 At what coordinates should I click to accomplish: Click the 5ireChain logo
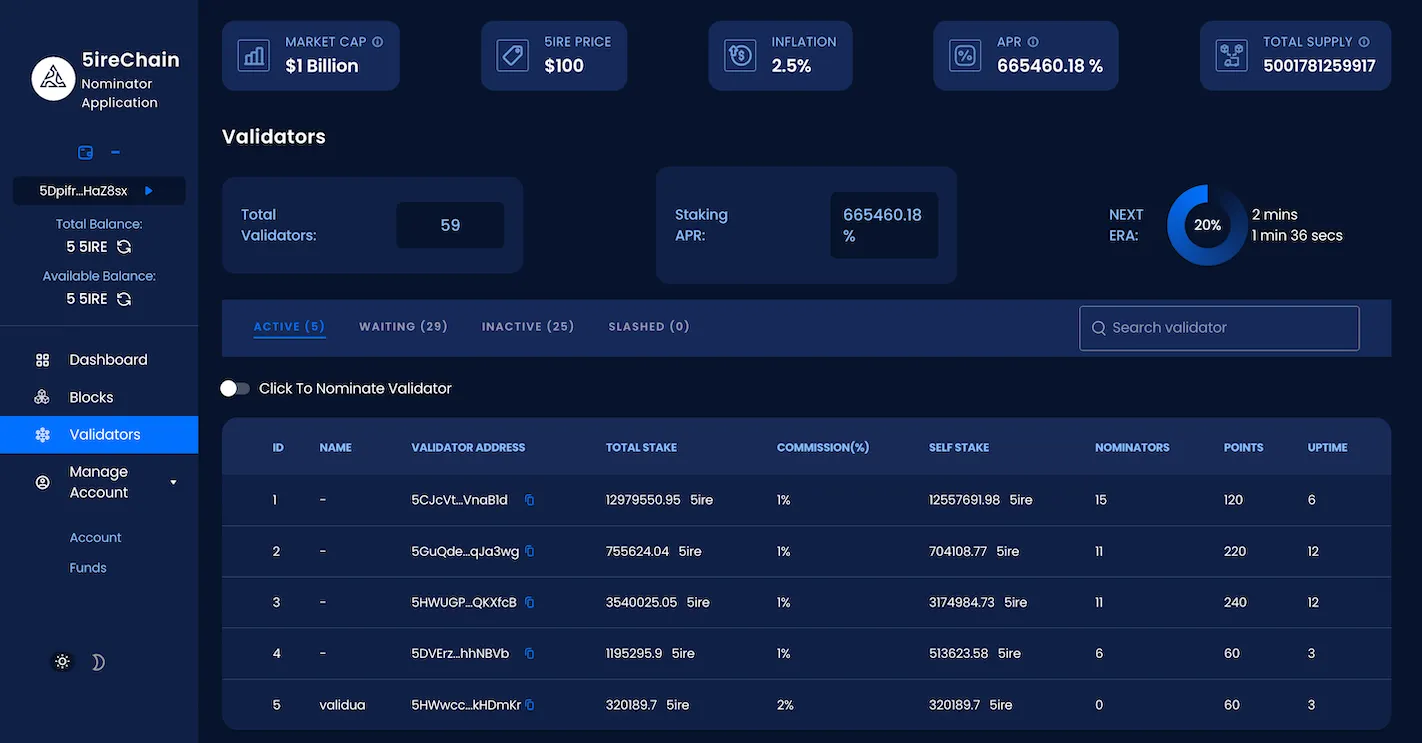coord(53,79)
